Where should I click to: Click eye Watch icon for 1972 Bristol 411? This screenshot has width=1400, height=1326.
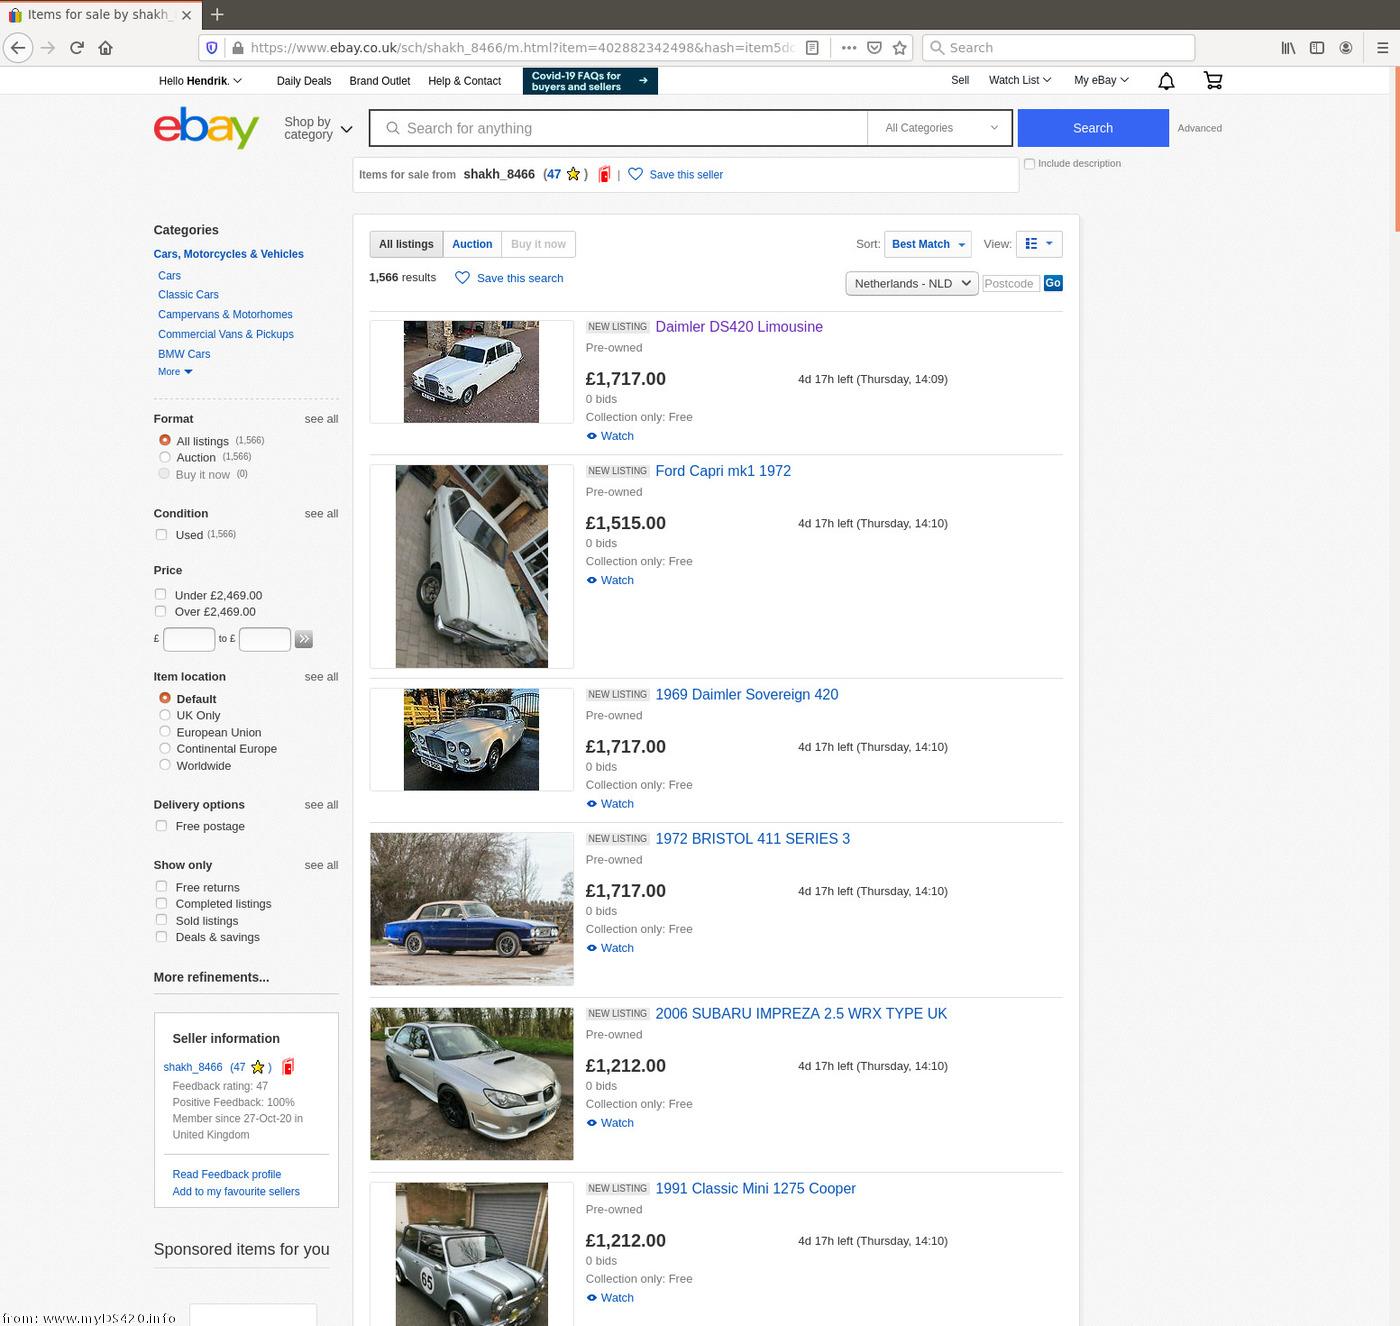(592, 948)
